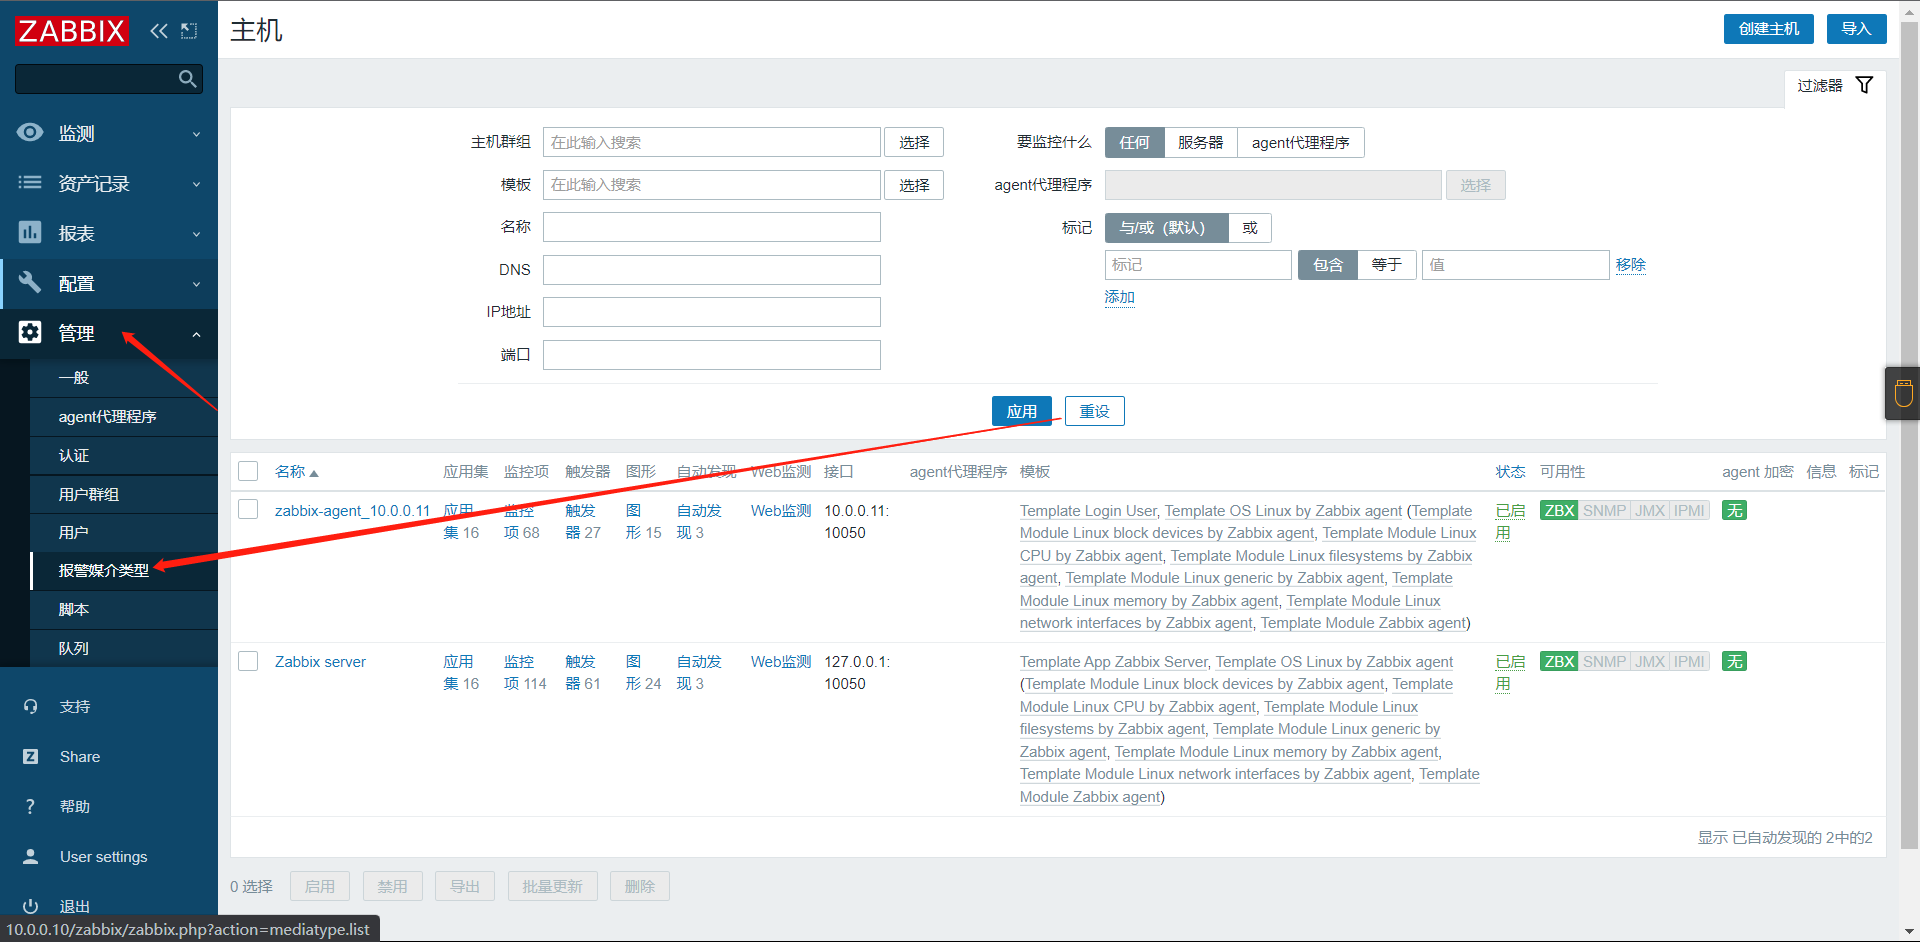
Task: Click the 应用 filter button
Action: pos(1022,411)
